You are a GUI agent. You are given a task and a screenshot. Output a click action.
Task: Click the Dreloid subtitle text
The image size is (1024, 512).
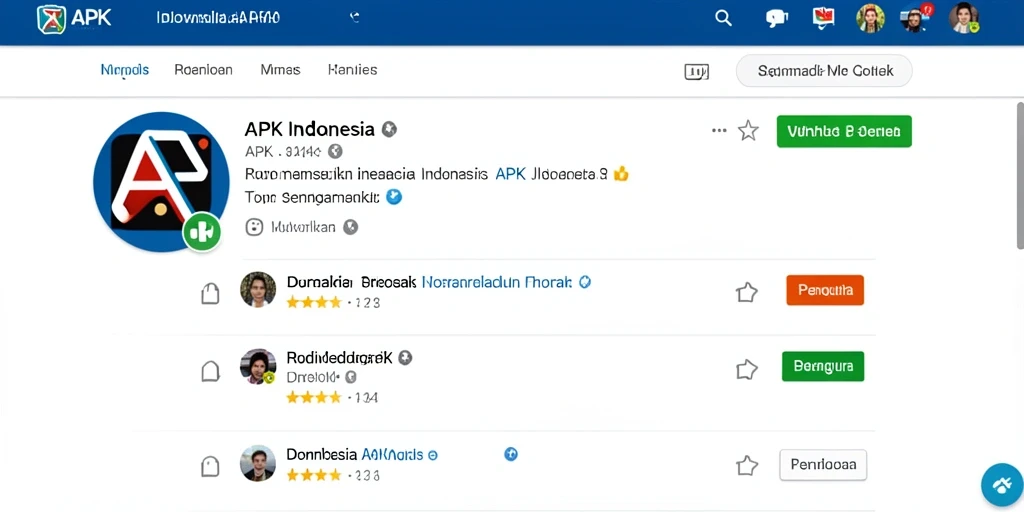tap(312, 377)
